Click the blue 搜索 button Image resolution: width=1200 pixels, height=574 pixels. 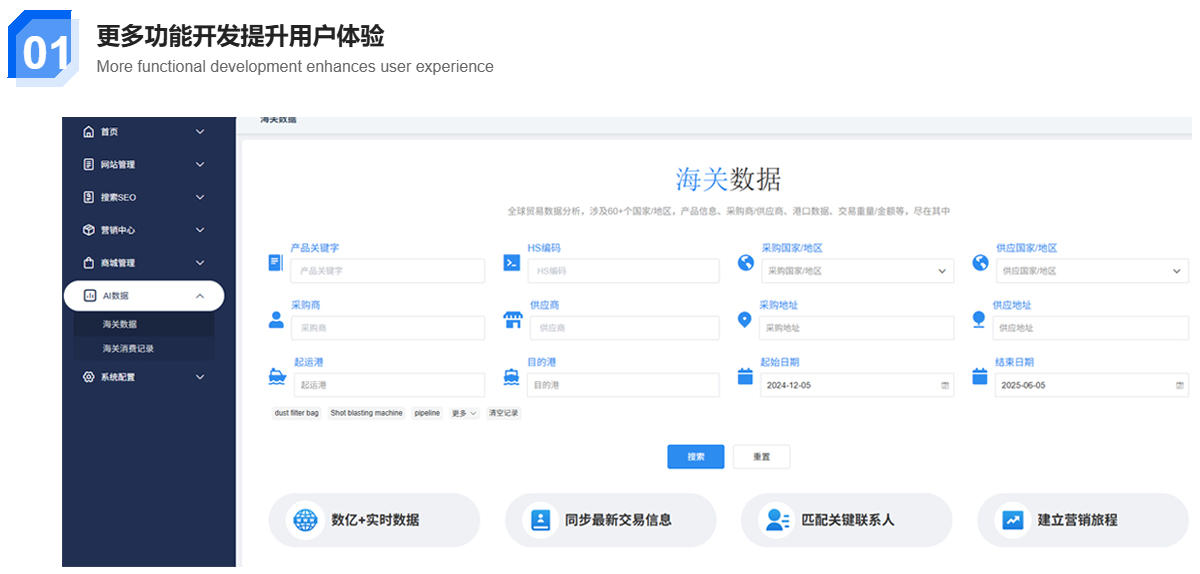(x=695, y=457)
